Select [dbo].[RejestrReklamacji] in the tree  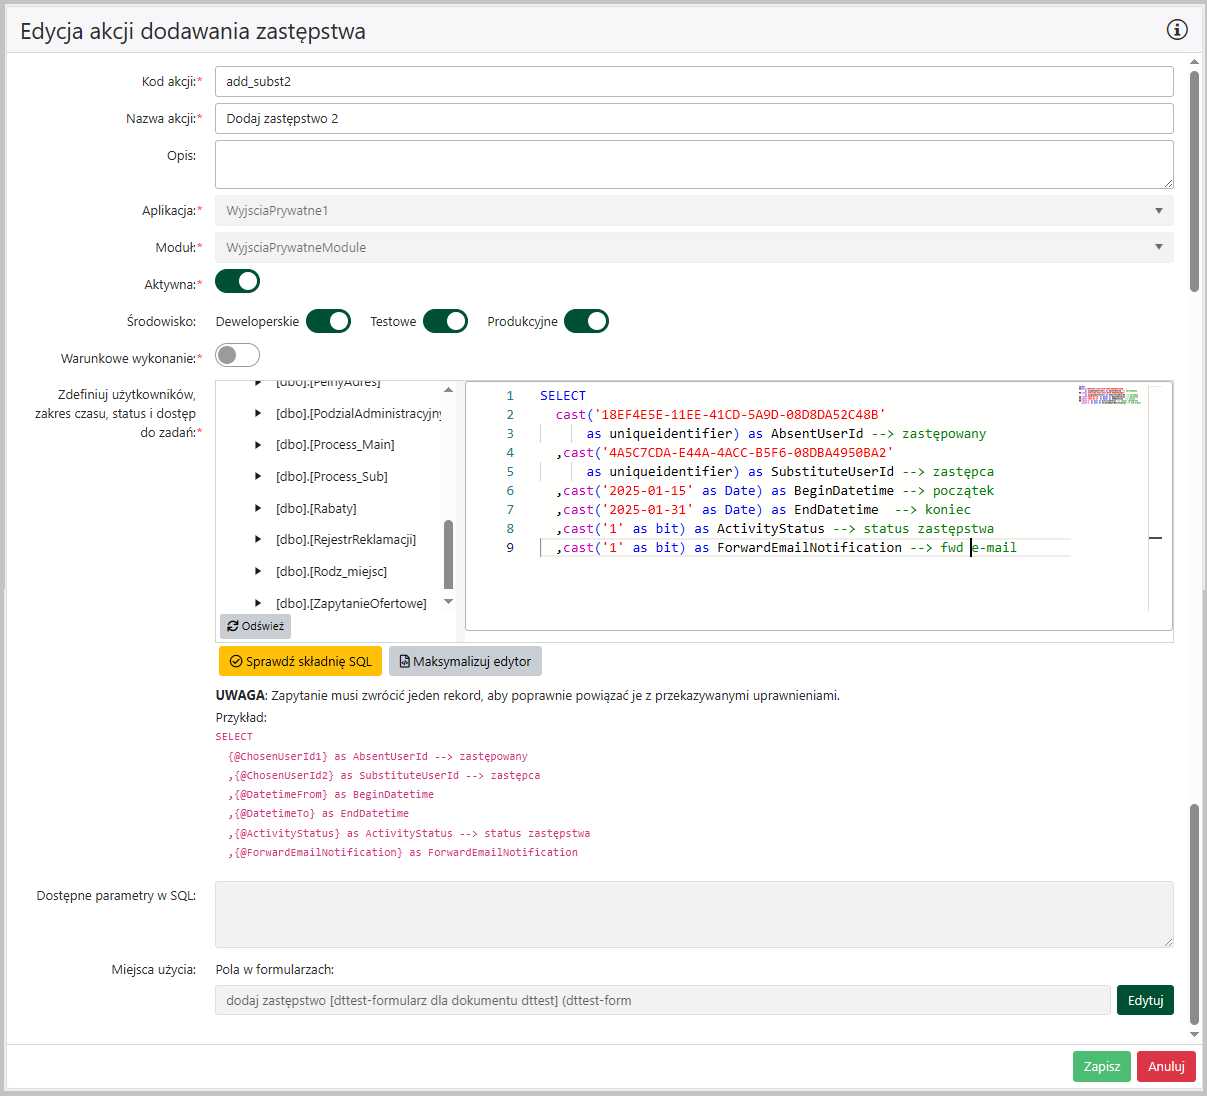point(345,540)
